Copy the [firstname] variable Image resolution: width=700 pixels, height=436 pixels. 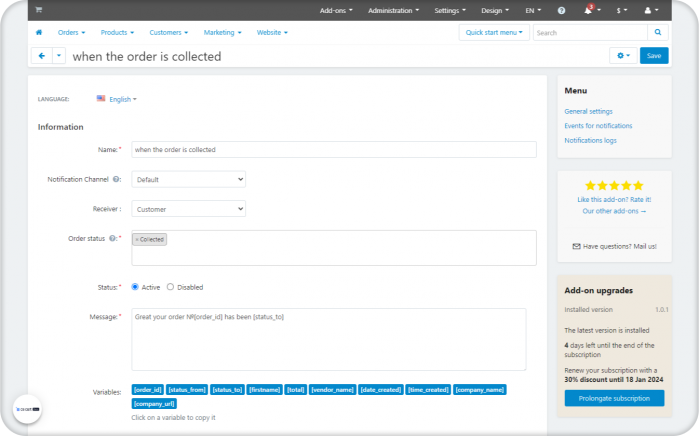tap(265, 390)
